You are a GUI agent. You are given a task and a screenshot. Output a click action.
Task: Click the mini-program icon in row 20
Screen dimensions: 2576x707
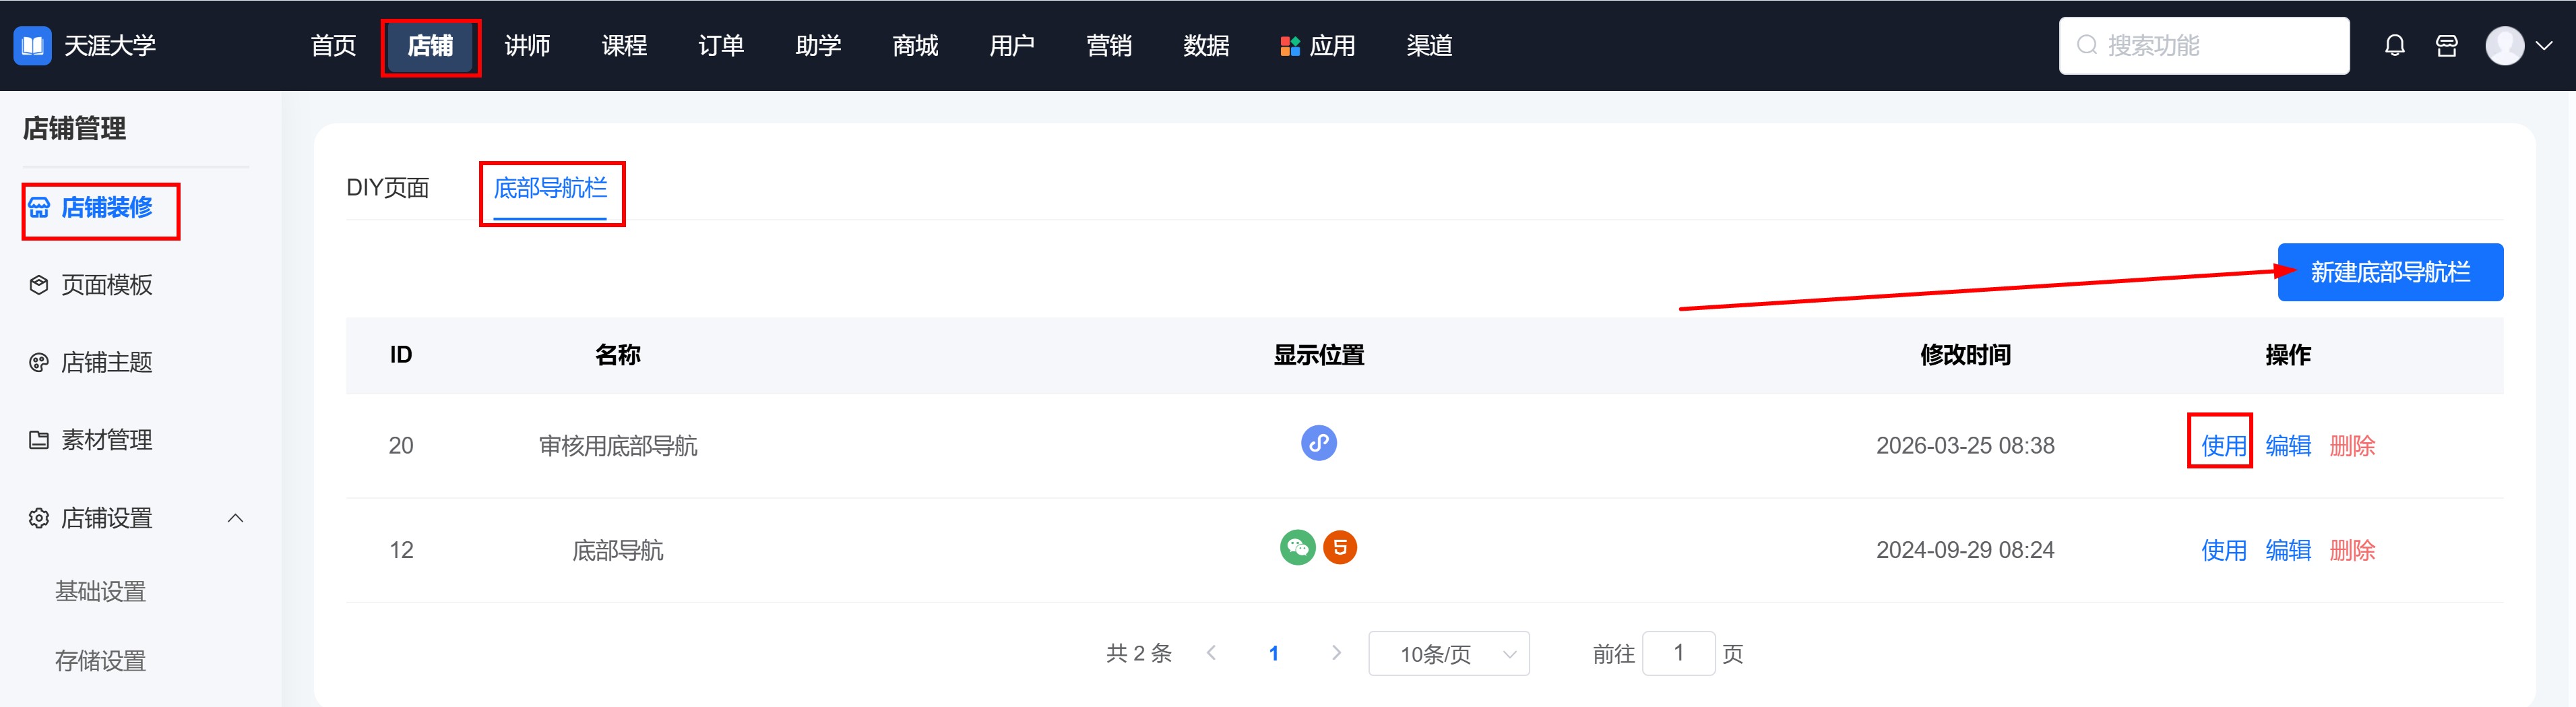(x=1318, y=443)
